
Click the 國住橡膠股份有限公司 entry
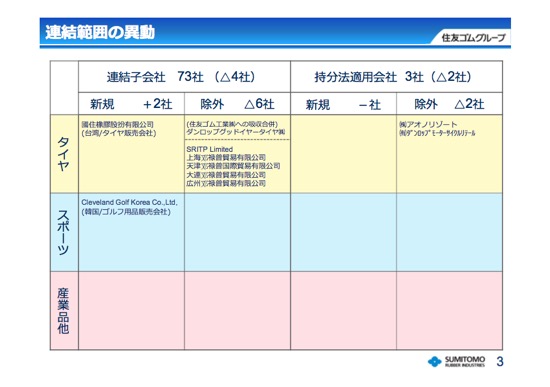pos(118,125)
